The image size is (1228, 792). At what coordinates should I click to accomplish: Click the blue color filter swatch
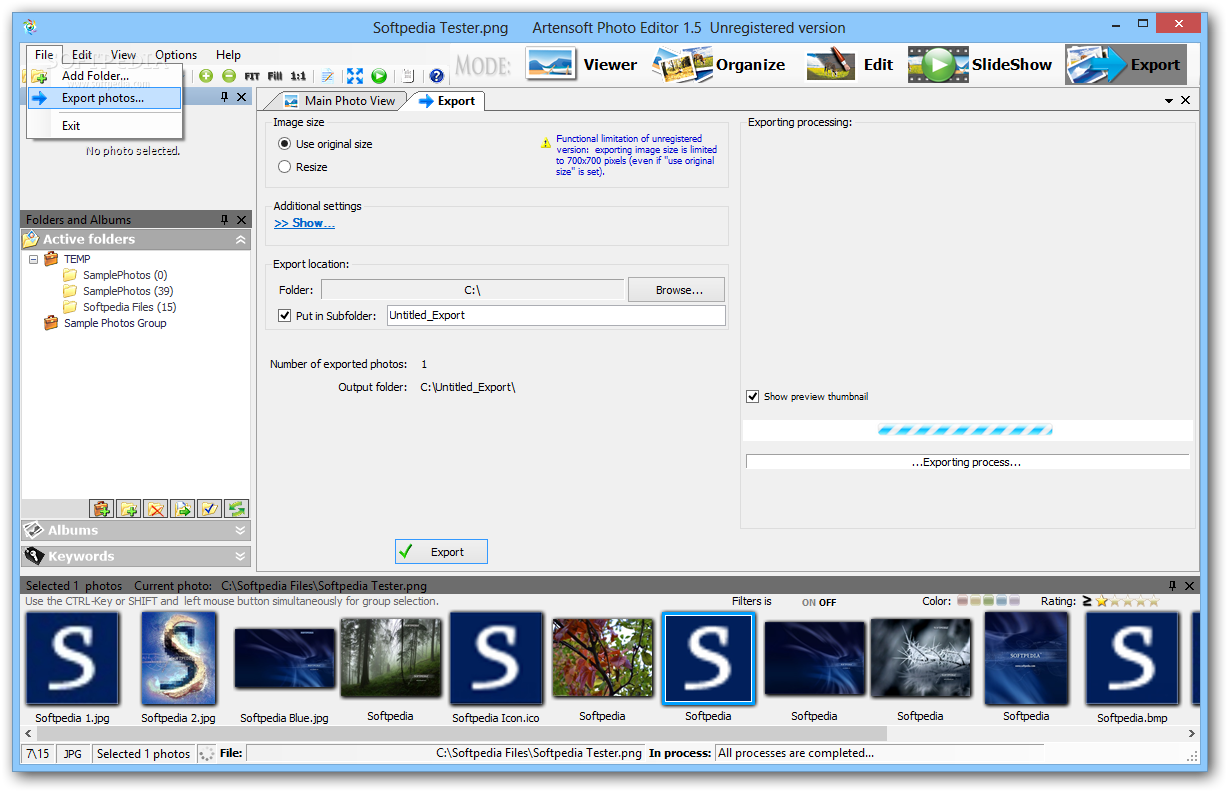[x=1002, y=601]
